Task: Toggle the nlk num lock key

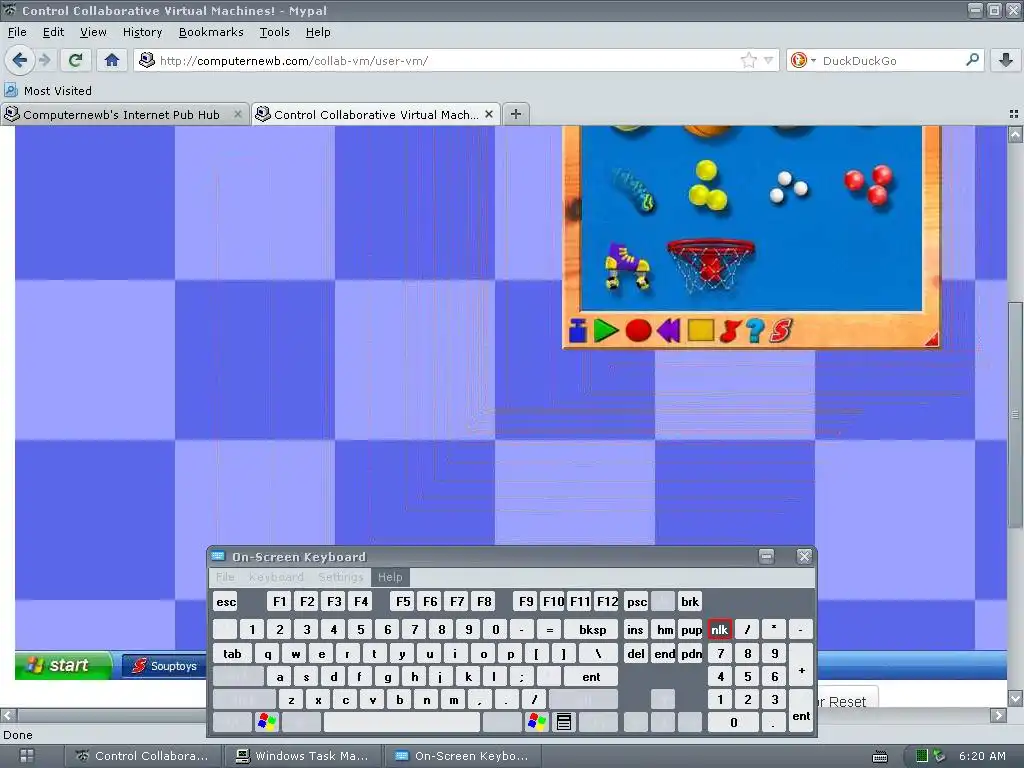Action: pos(720,630)
